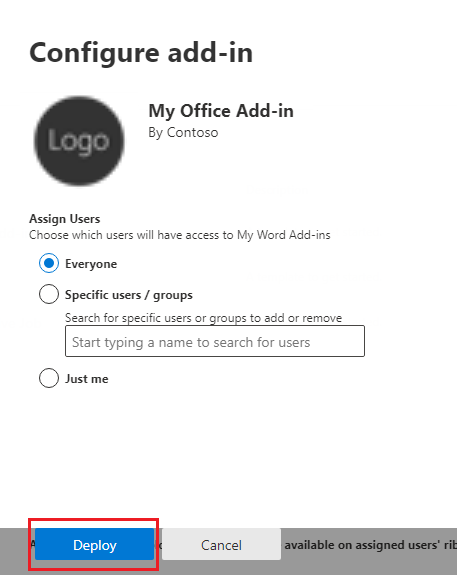Click the word Logo inside the dark circle

[78, 141]
